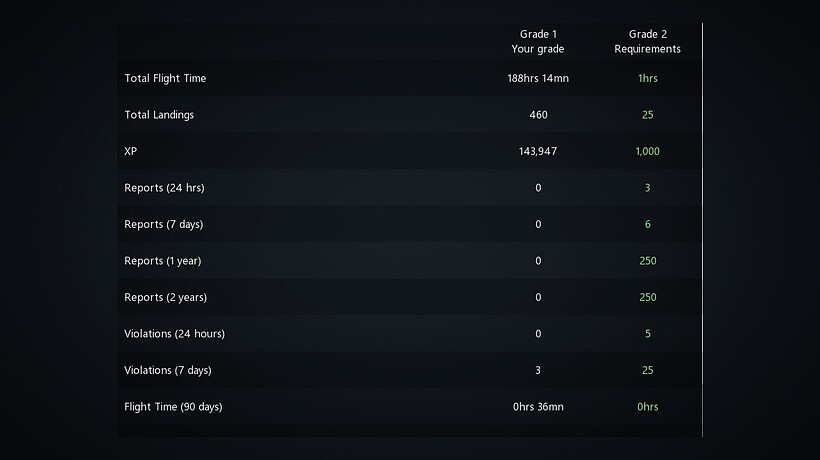Select the Total Landings row

[x=159, y=115]
